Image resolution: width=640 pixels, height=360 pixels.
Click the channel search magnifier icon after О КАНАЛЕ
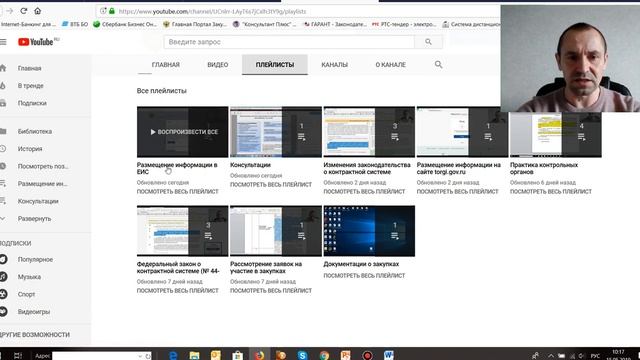click(438, 64)
